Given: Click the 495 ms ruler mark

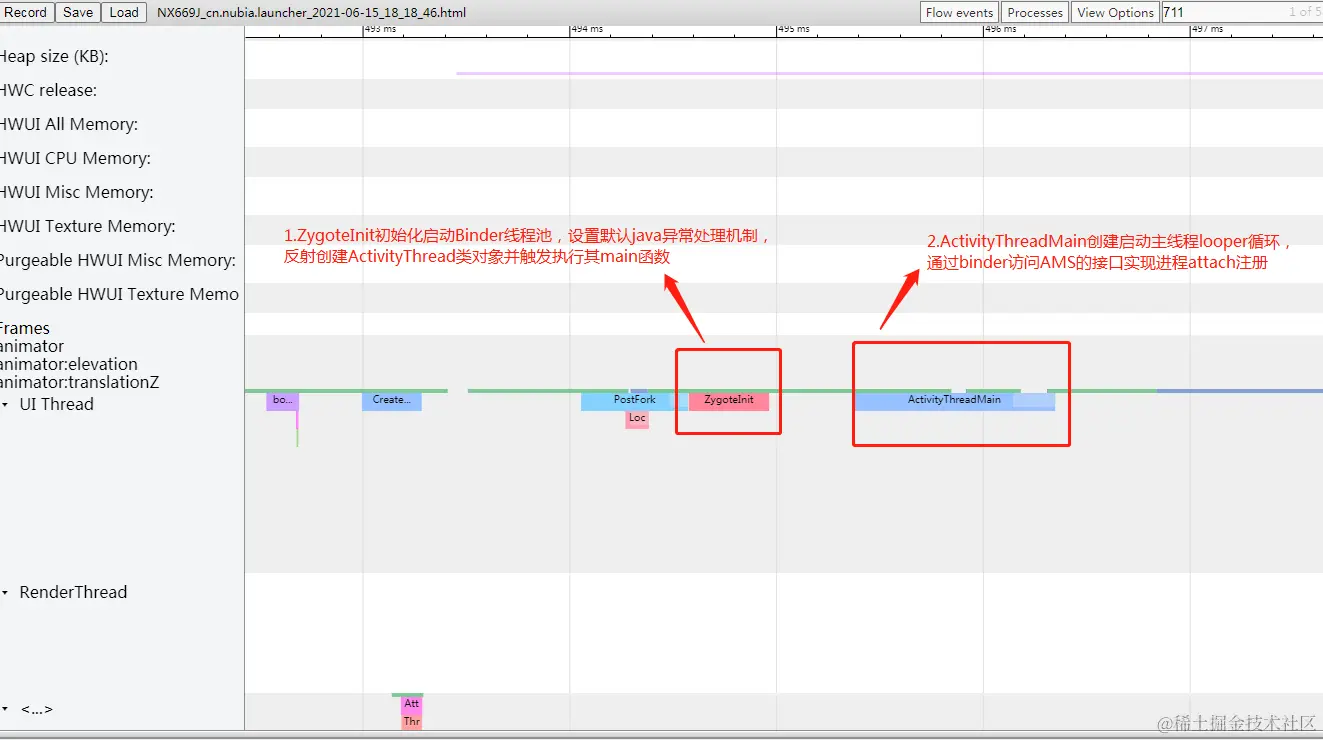Looking at the screenshot, I should coord(794,29).
